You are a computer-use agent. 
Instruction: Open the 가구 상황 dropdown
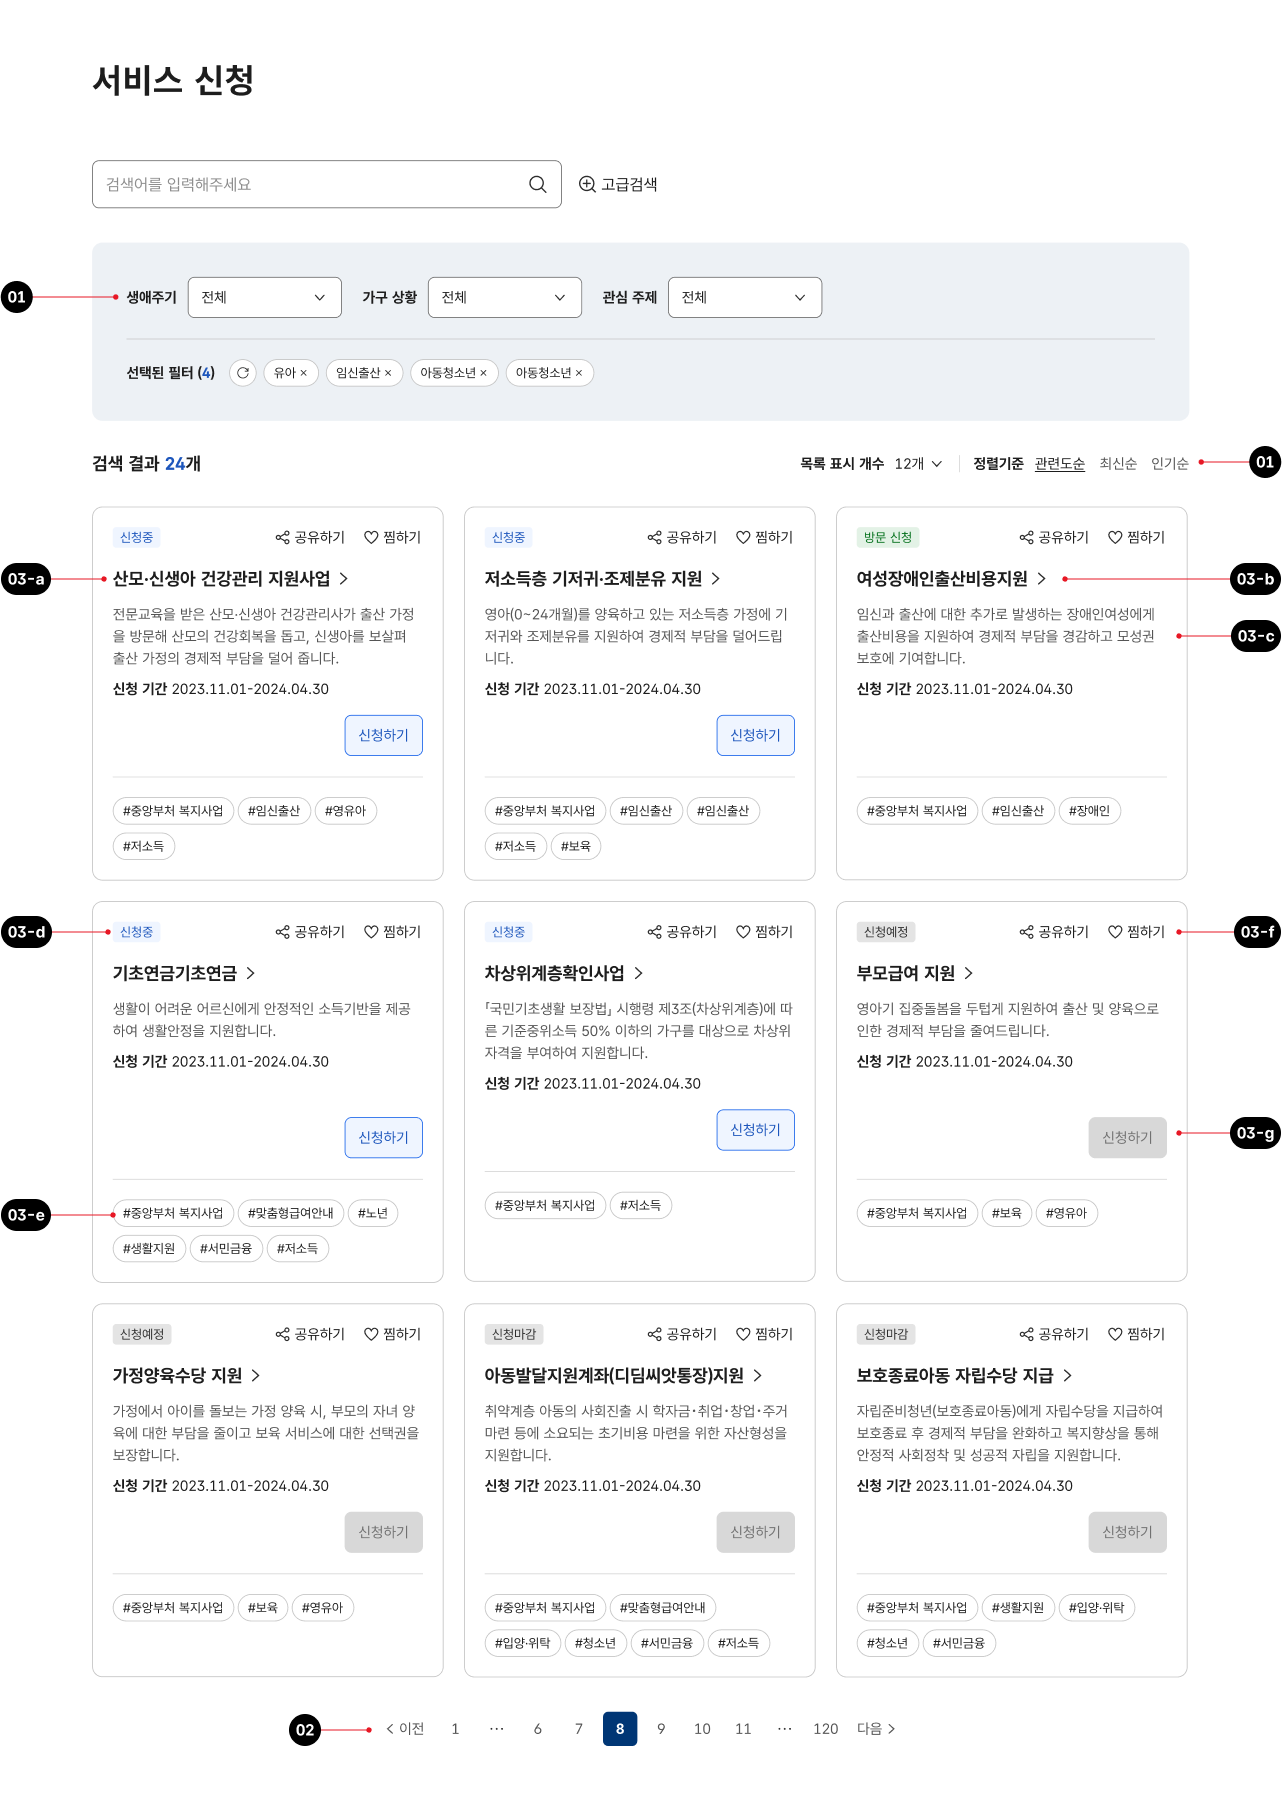point(504,298)
